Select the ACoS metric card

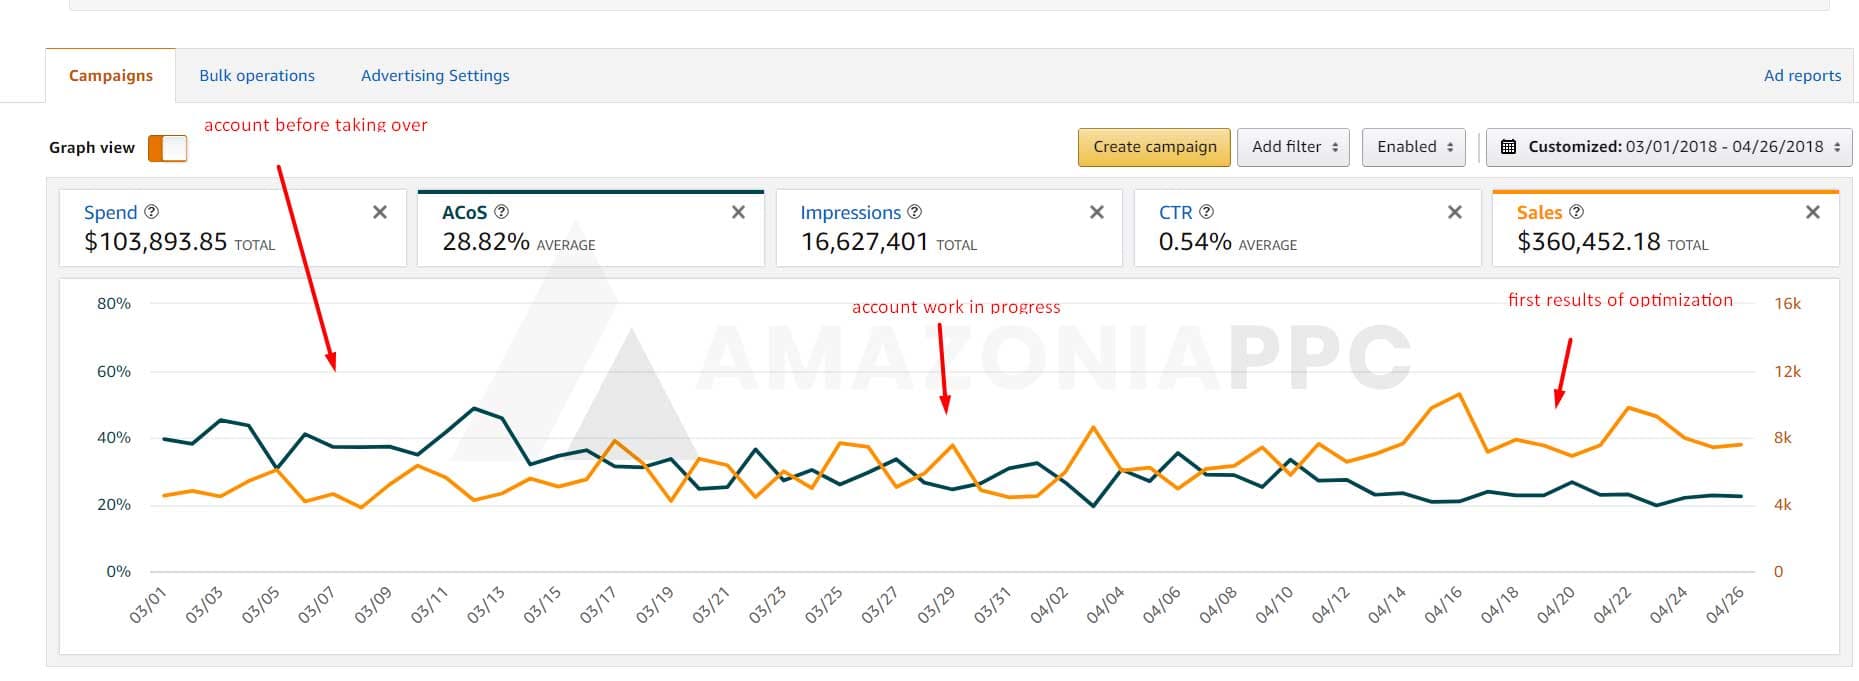click(591, 229)
